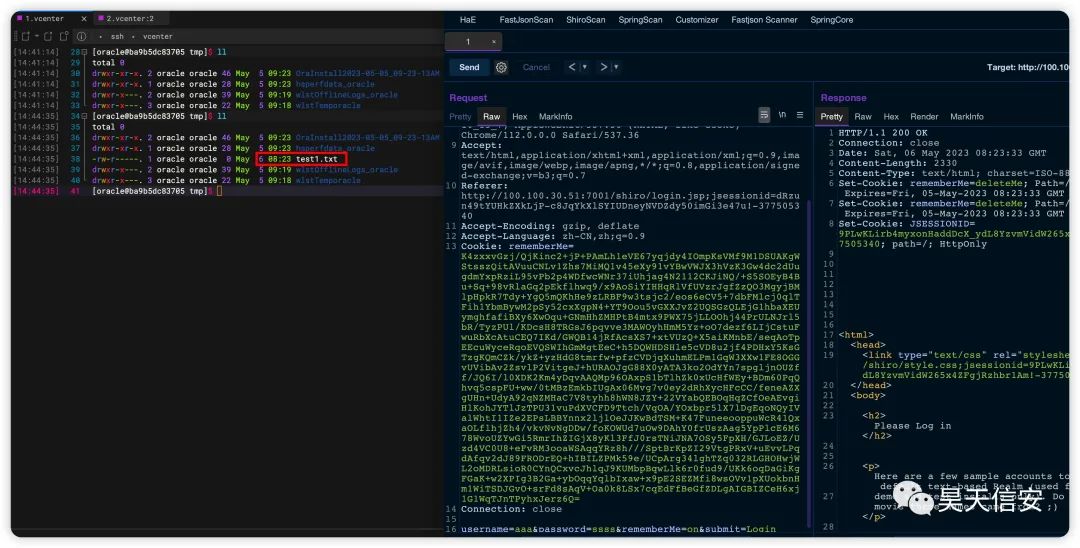Open Repeater settings gear icon
1080x548 pixels.
tap(501, 67)
